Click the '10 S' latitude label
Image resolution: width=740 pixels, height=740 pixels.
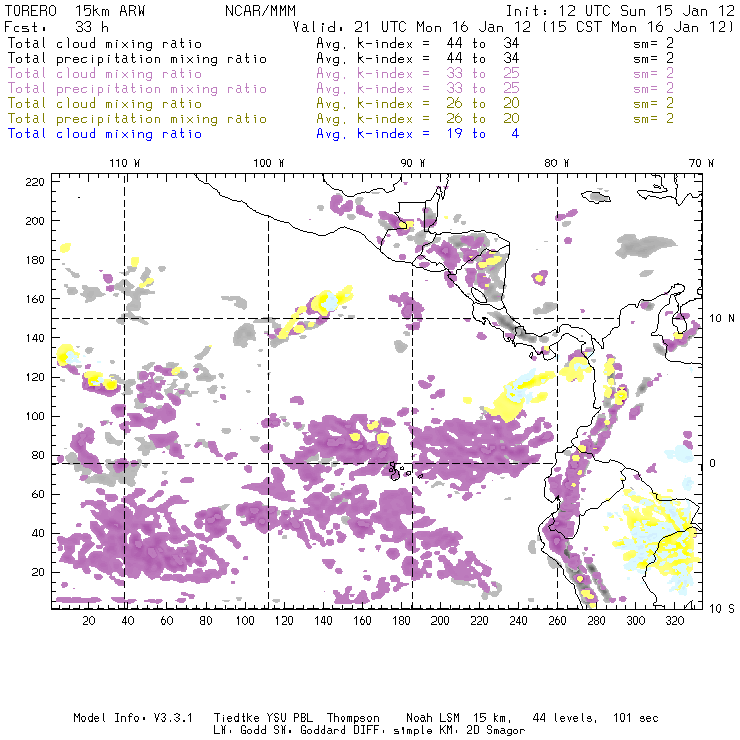tap(722, 609)
